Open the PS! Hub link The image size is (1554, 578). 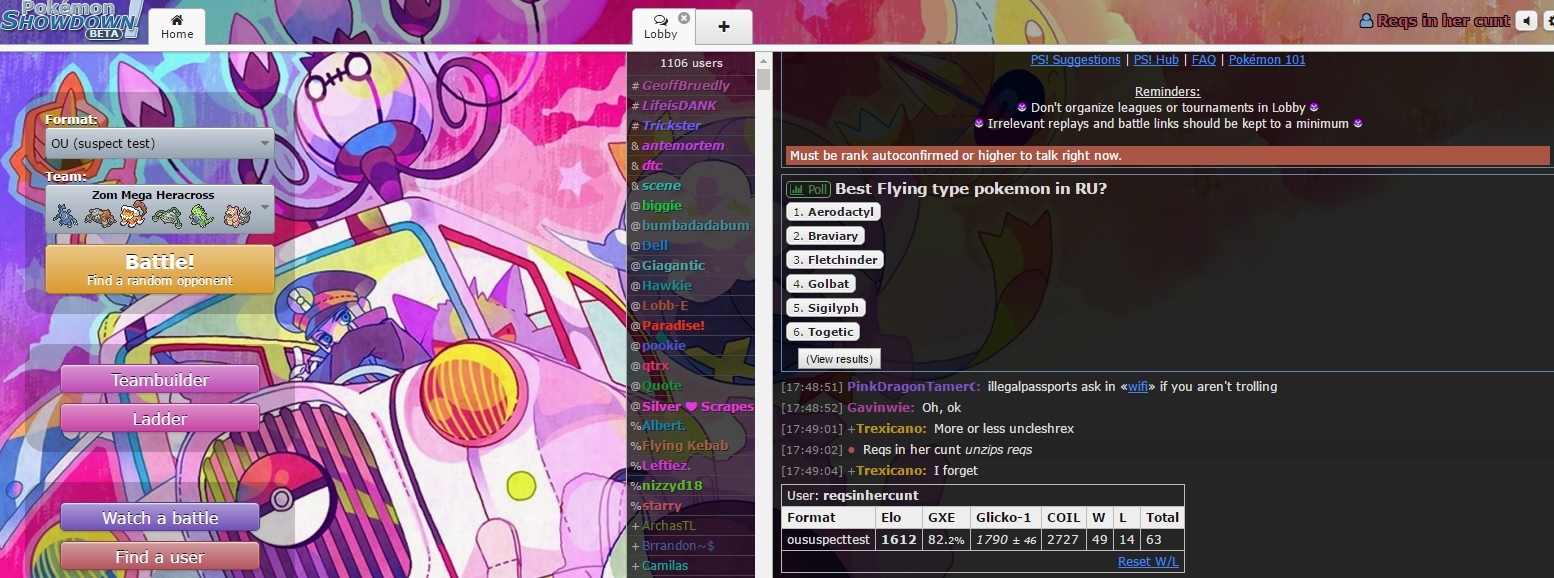click(1156, 60)
